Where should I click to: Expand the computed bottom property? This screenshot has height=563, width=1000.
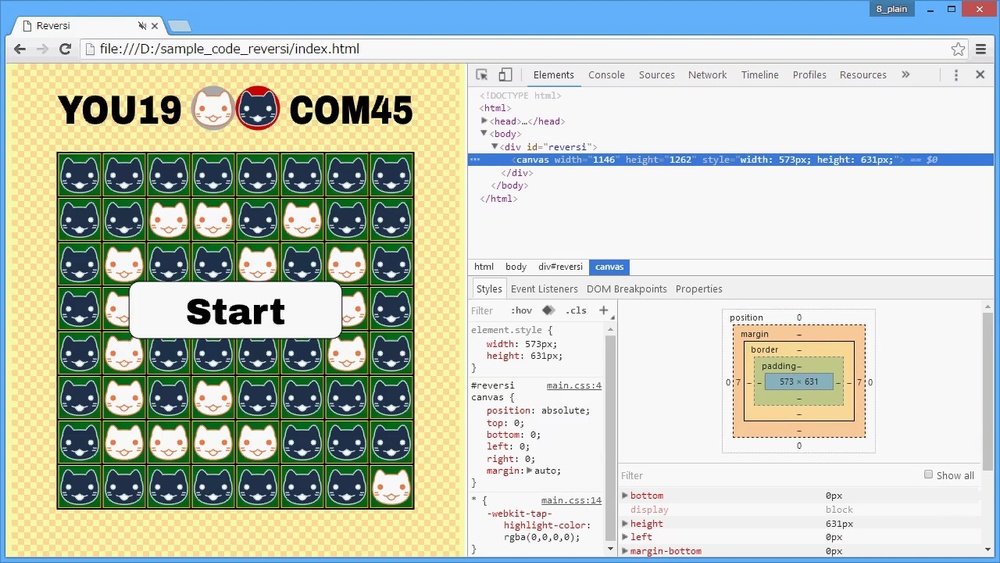tap(625, 495)
